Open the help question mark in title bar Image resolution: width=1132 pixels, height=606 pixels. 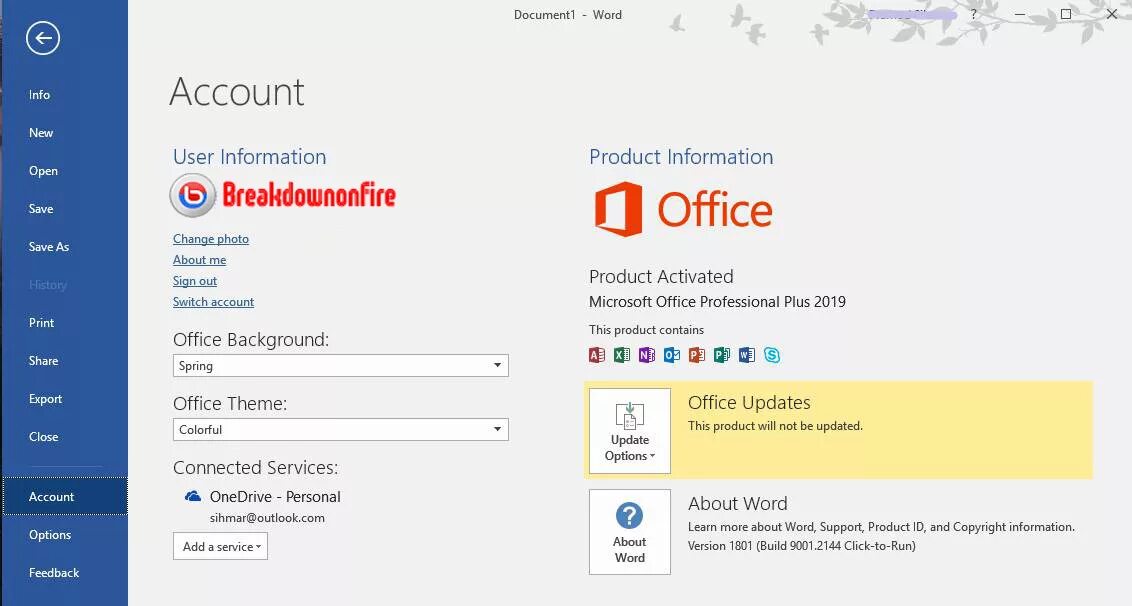click(x=973, y=14)
